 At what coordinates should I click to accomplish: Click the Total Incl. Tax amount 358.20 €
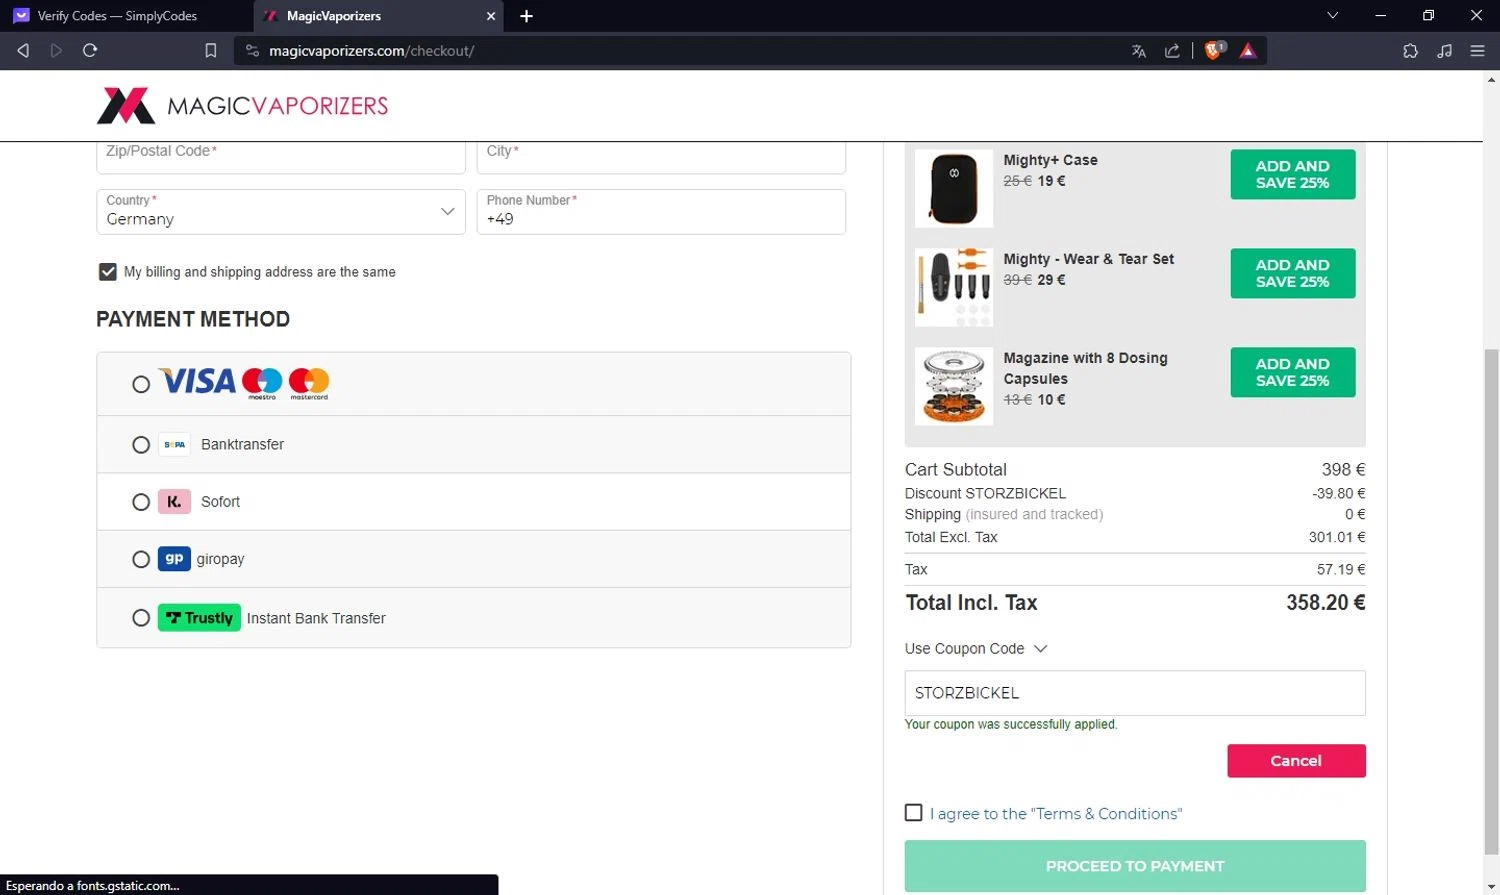(x=1325, y=603)
